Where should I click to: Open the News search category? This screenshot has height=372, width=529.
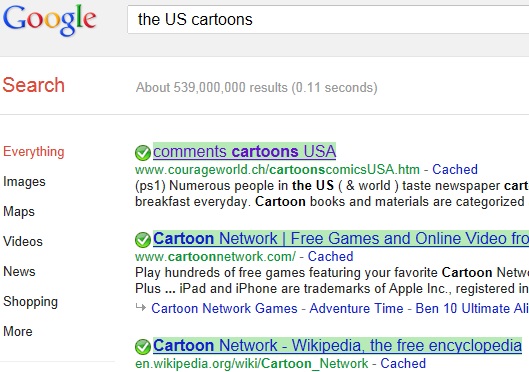click(19, 271)
